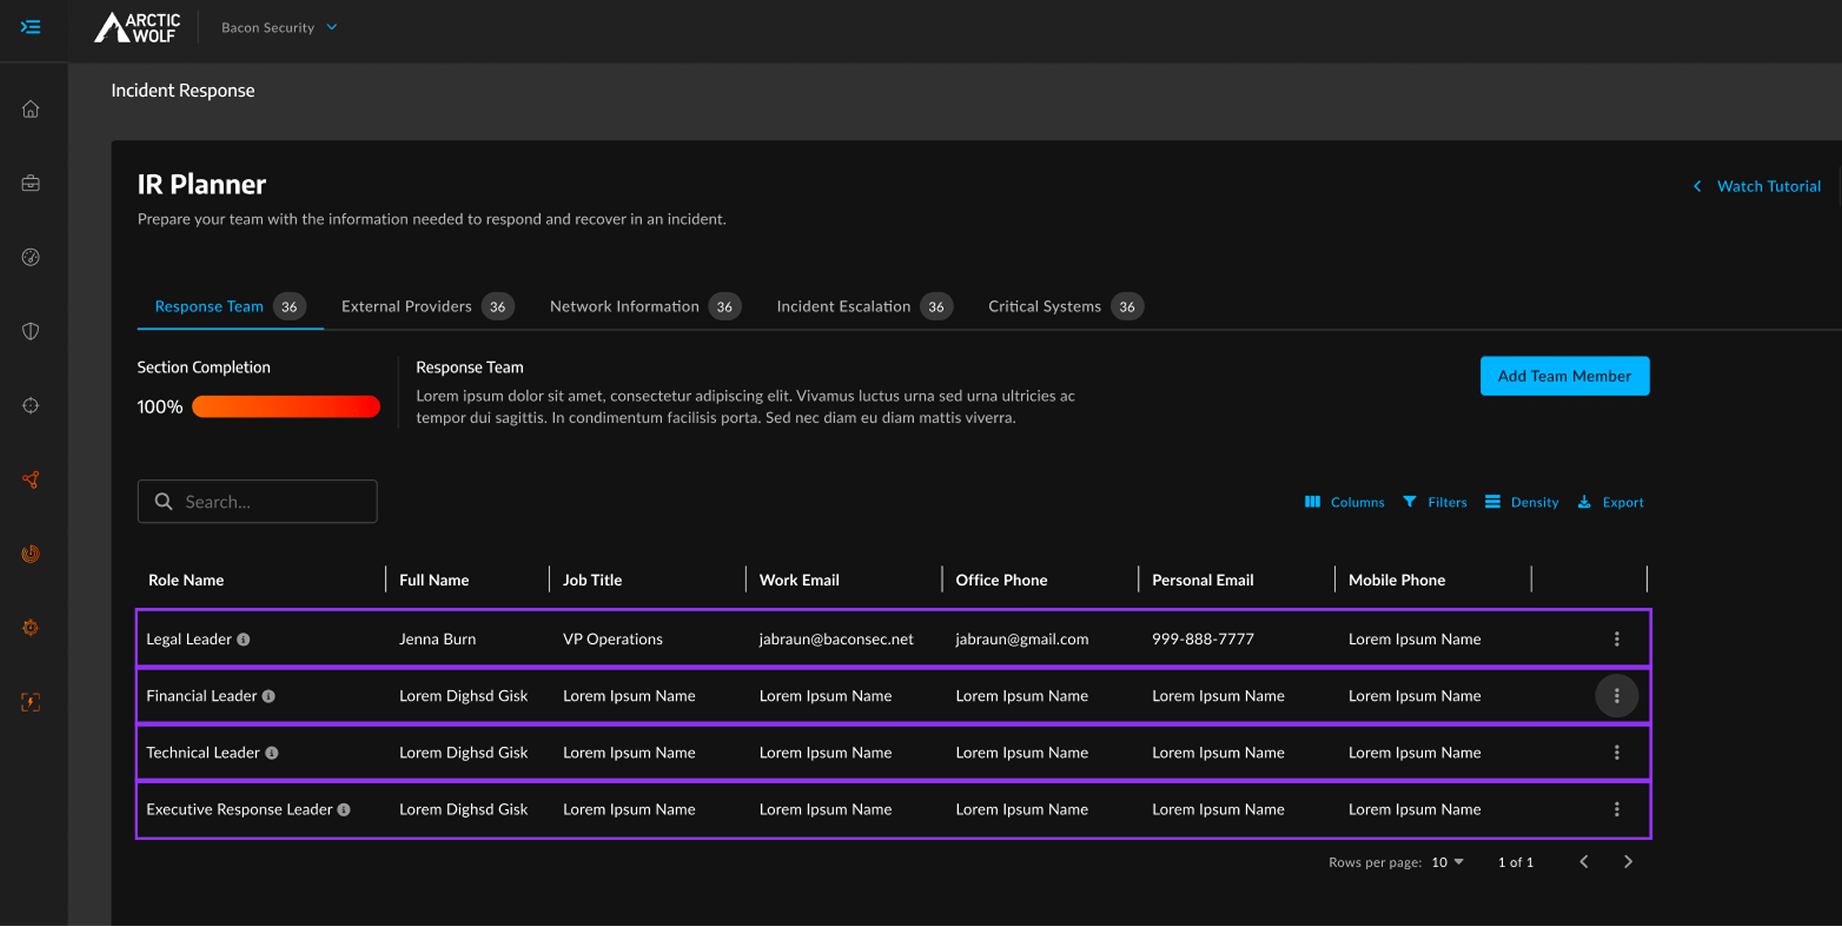Open the gauge dashboard icon in sidebar

pyautogui.click(x=31, y=257)
